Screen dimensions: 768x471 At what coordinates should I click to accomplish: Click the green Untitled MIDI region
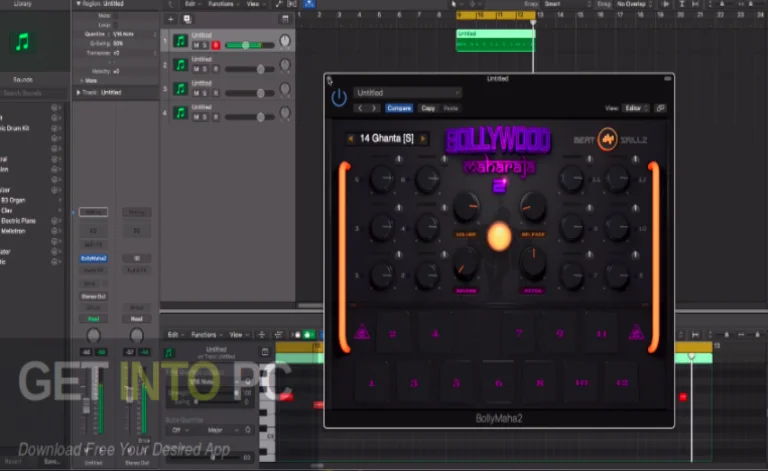495,40
